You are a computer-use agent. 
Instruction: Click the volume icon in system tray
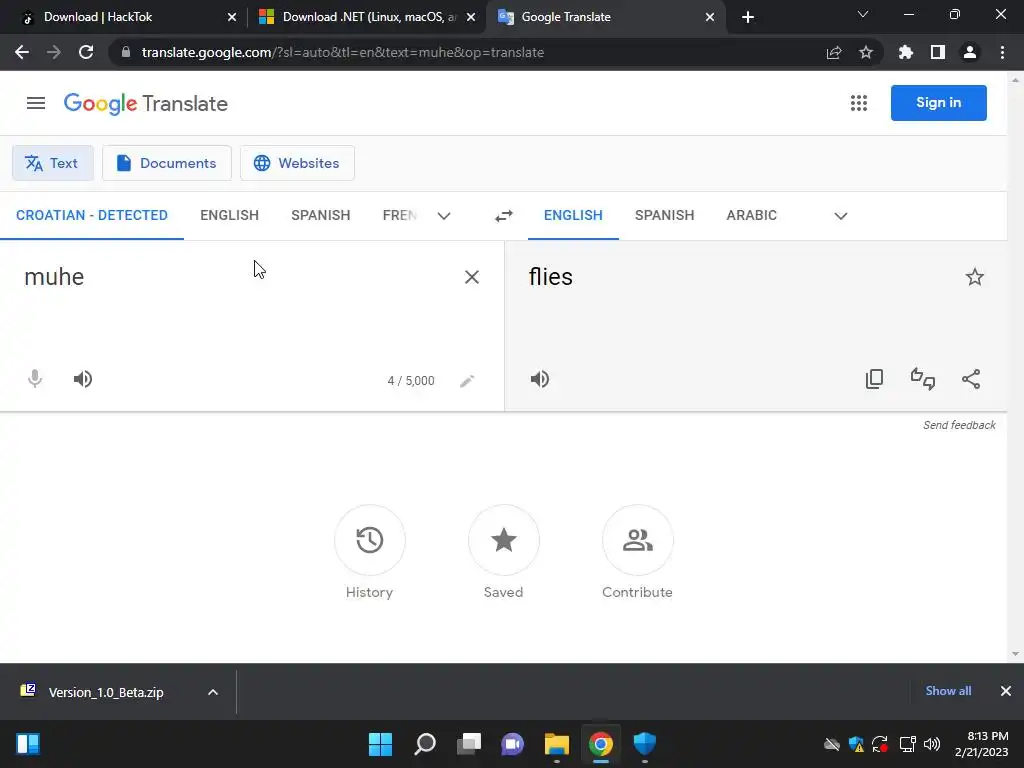coord(932,744)
